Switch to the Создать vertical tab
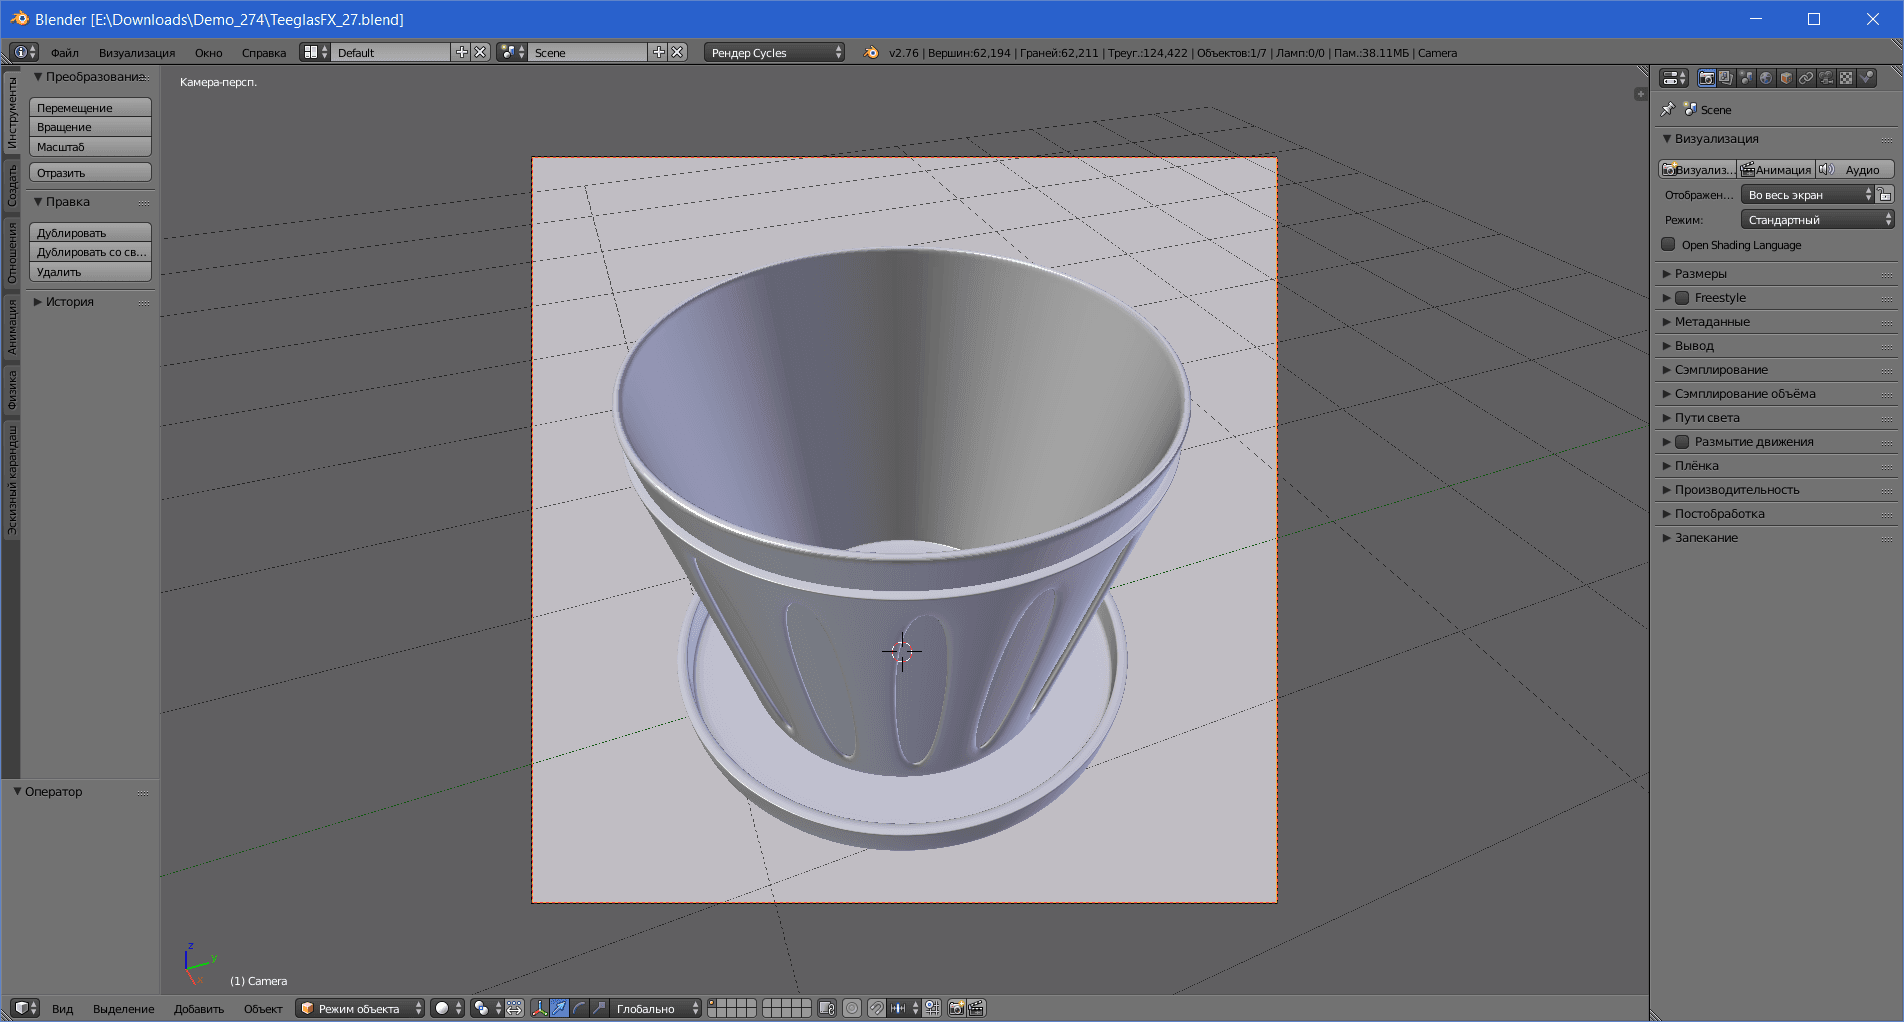 click(12, 185)
